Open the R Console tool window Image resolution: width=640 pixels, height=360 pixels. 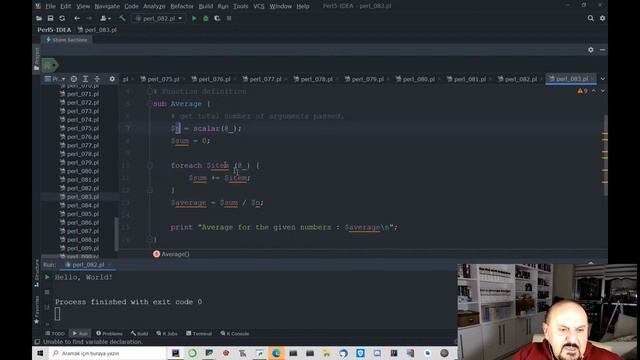pyautogui.click(x=235, y=333)
